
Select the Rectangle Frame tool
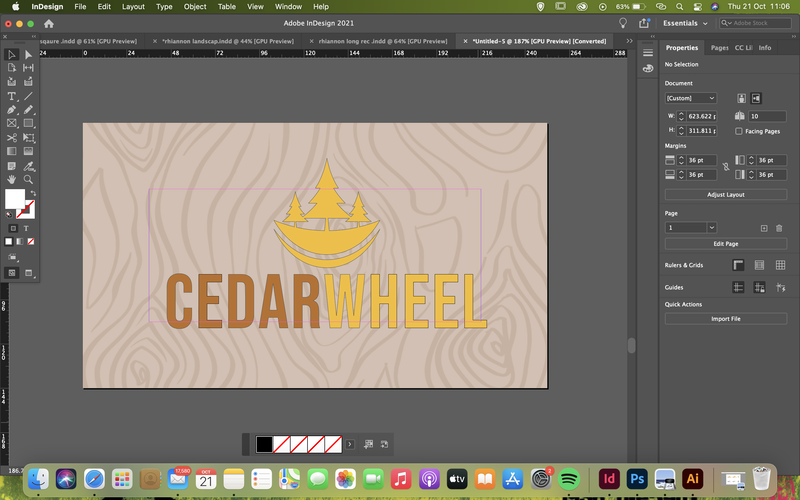click(x=11, y=123)
